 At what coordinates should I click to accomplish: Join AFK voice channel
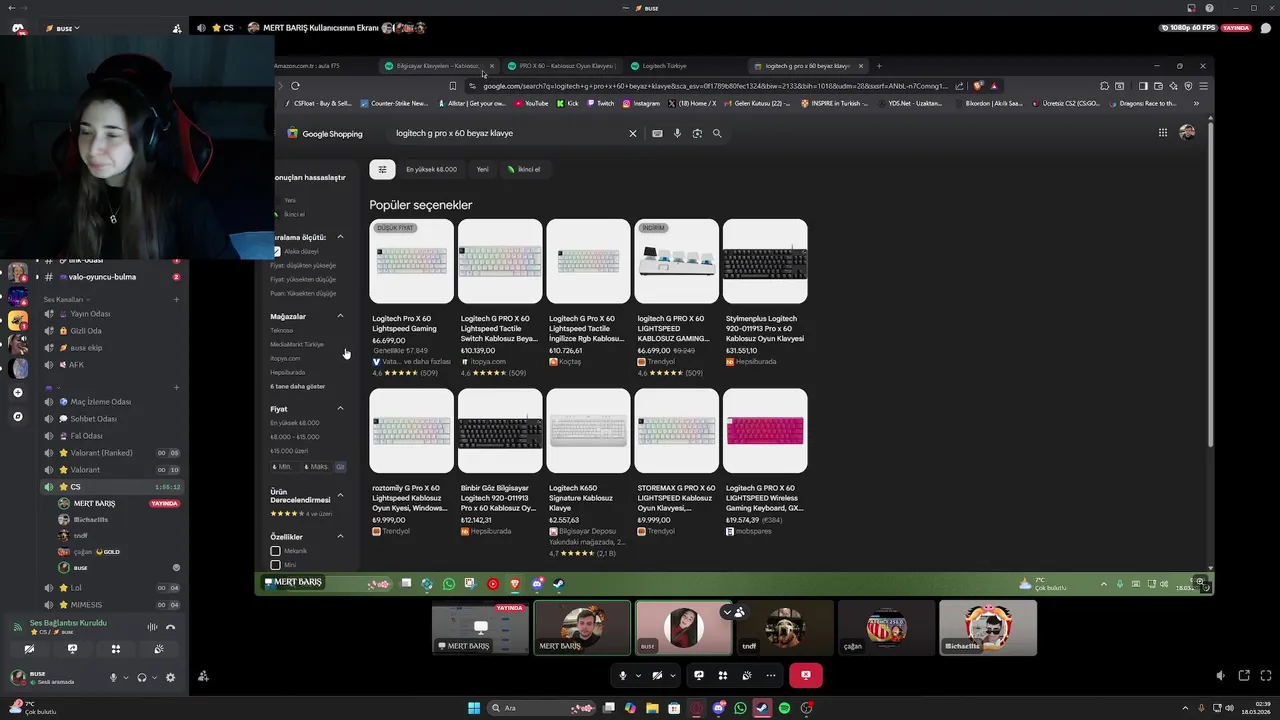[x=110, y=365]
